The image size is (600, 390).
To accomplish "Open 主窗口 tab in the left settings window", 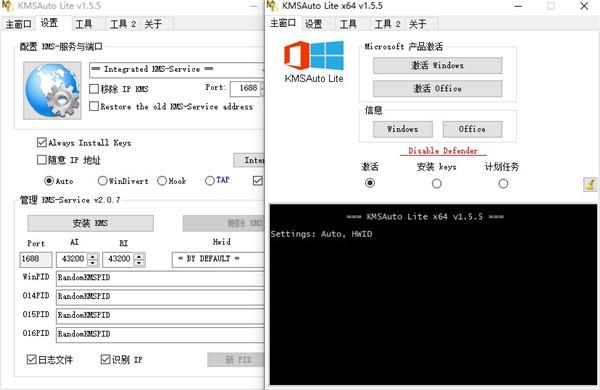I will point(18,24).
